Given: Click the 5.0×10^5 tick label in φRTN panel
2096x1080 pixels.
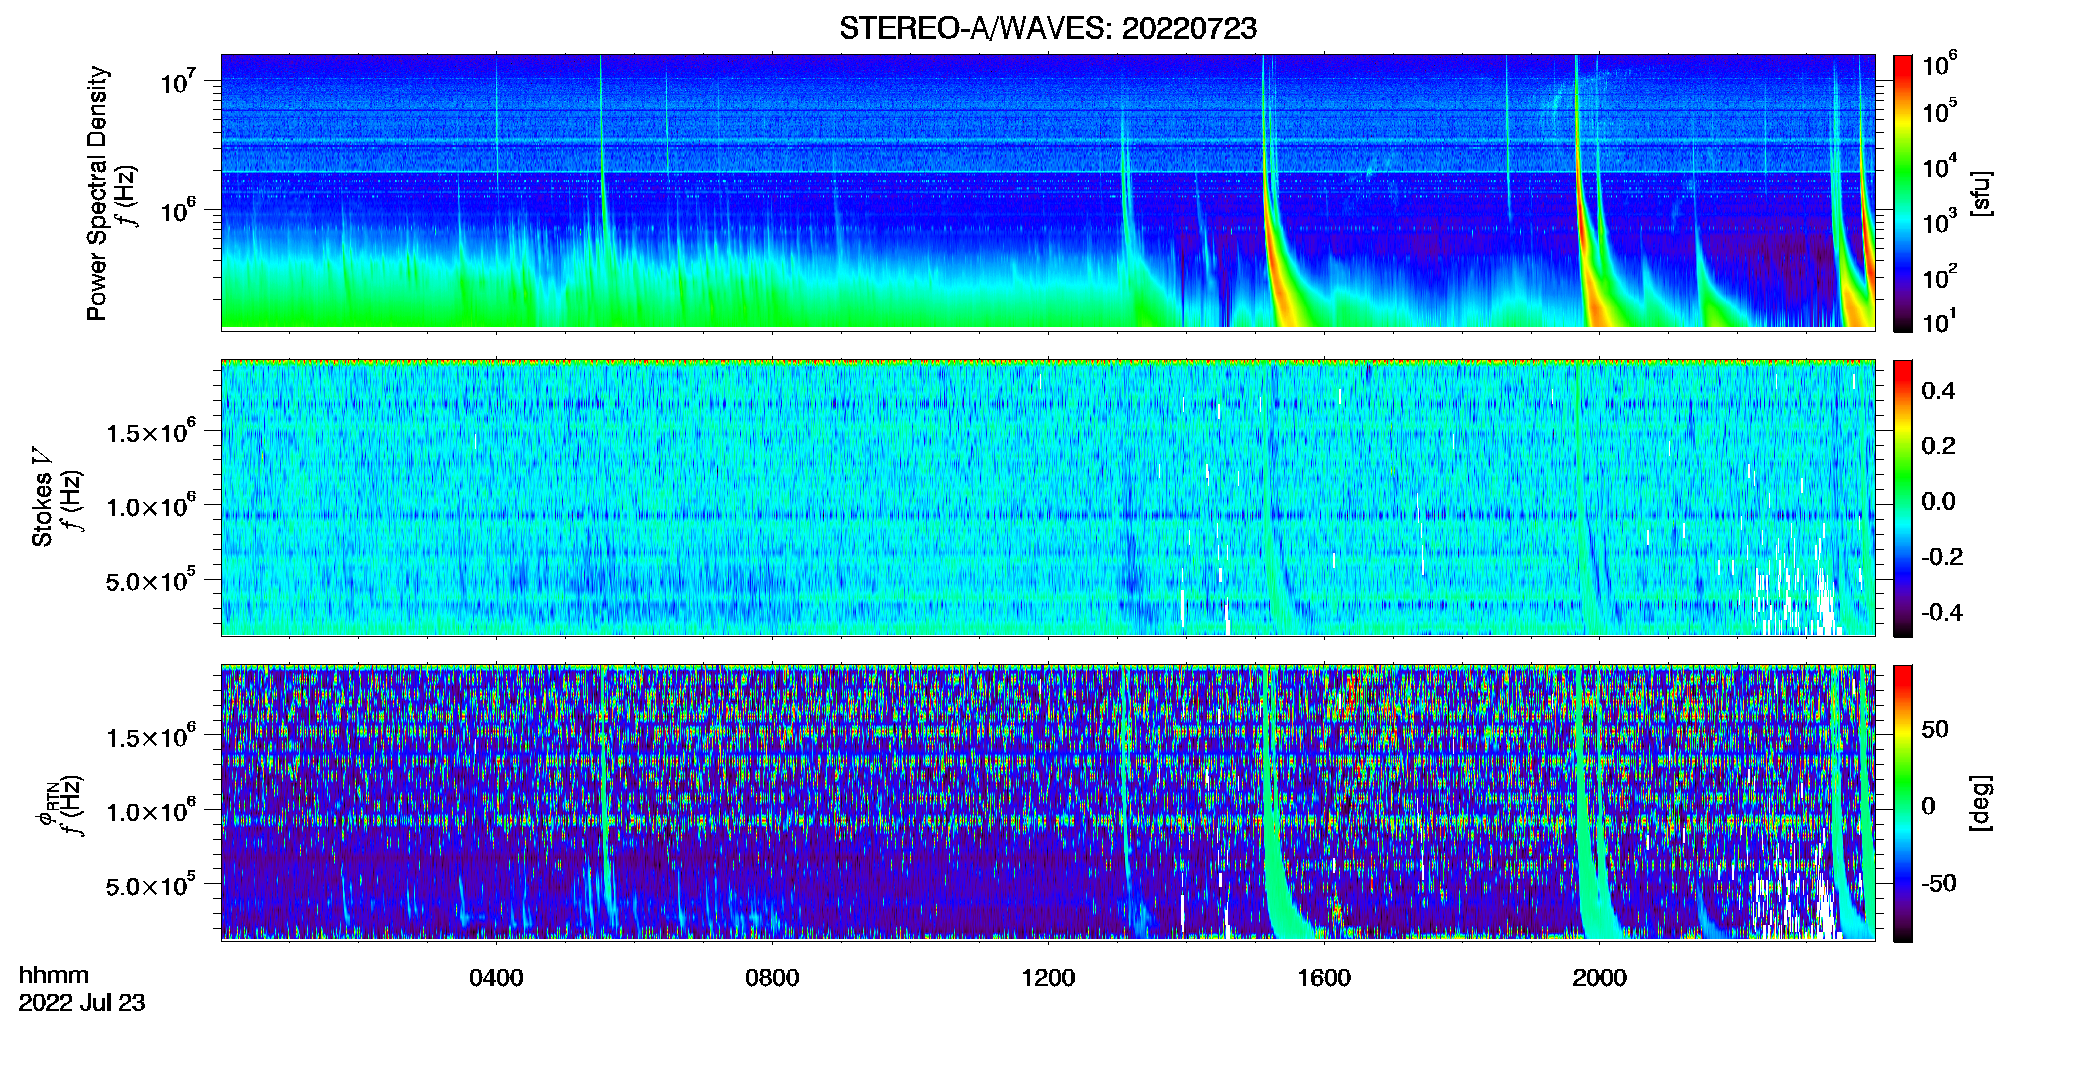Looking at the screenshot, I should click(150, 885).
